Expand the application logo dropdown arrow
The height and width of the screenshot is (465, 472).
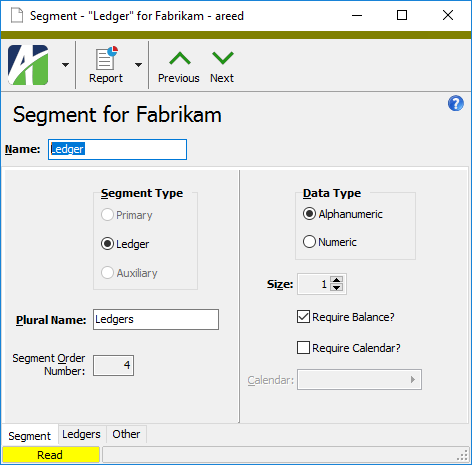pyautogui.click(x=66, y=65)
